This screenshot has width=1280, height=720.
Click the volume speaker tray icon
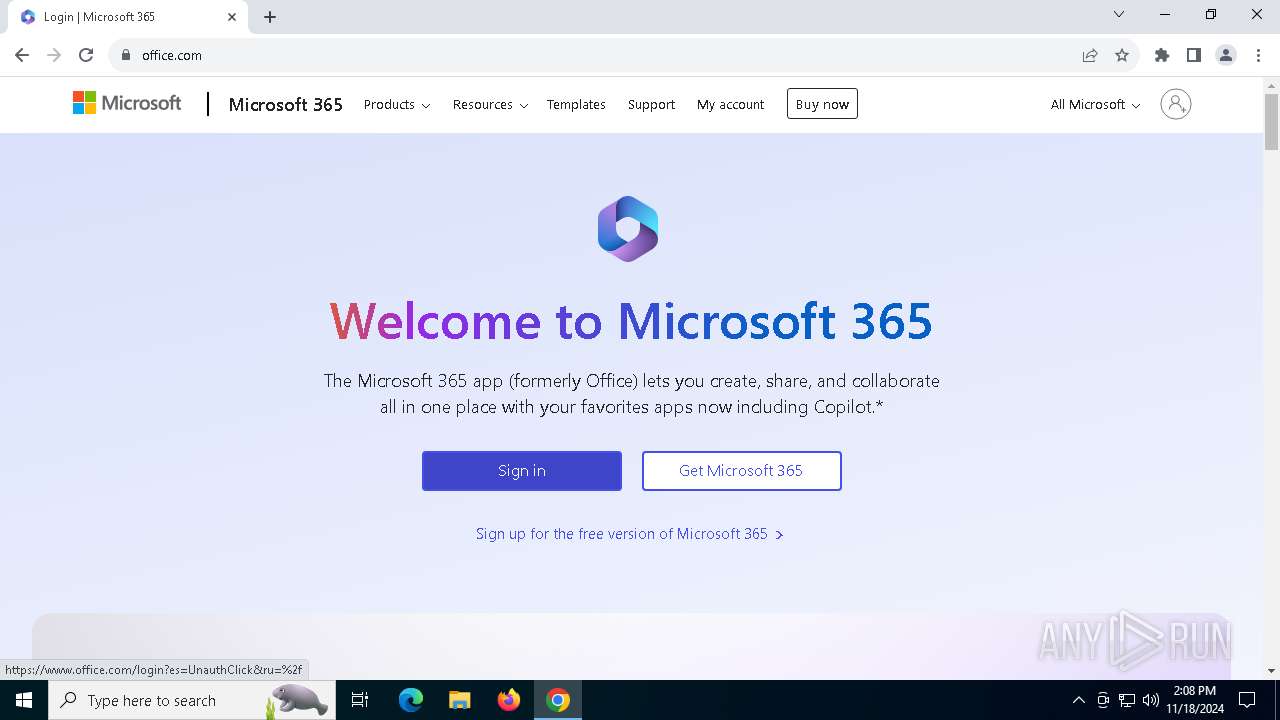(x=1151, y=700)
